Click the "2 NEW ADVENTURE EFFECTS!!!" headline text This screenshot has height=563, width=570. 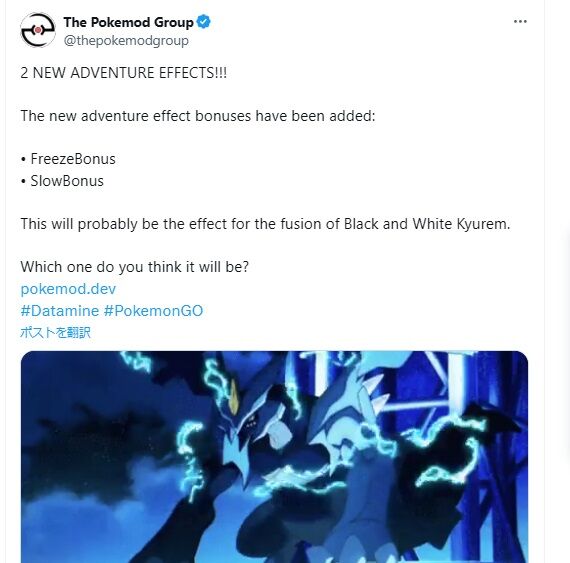coord(124,73)
